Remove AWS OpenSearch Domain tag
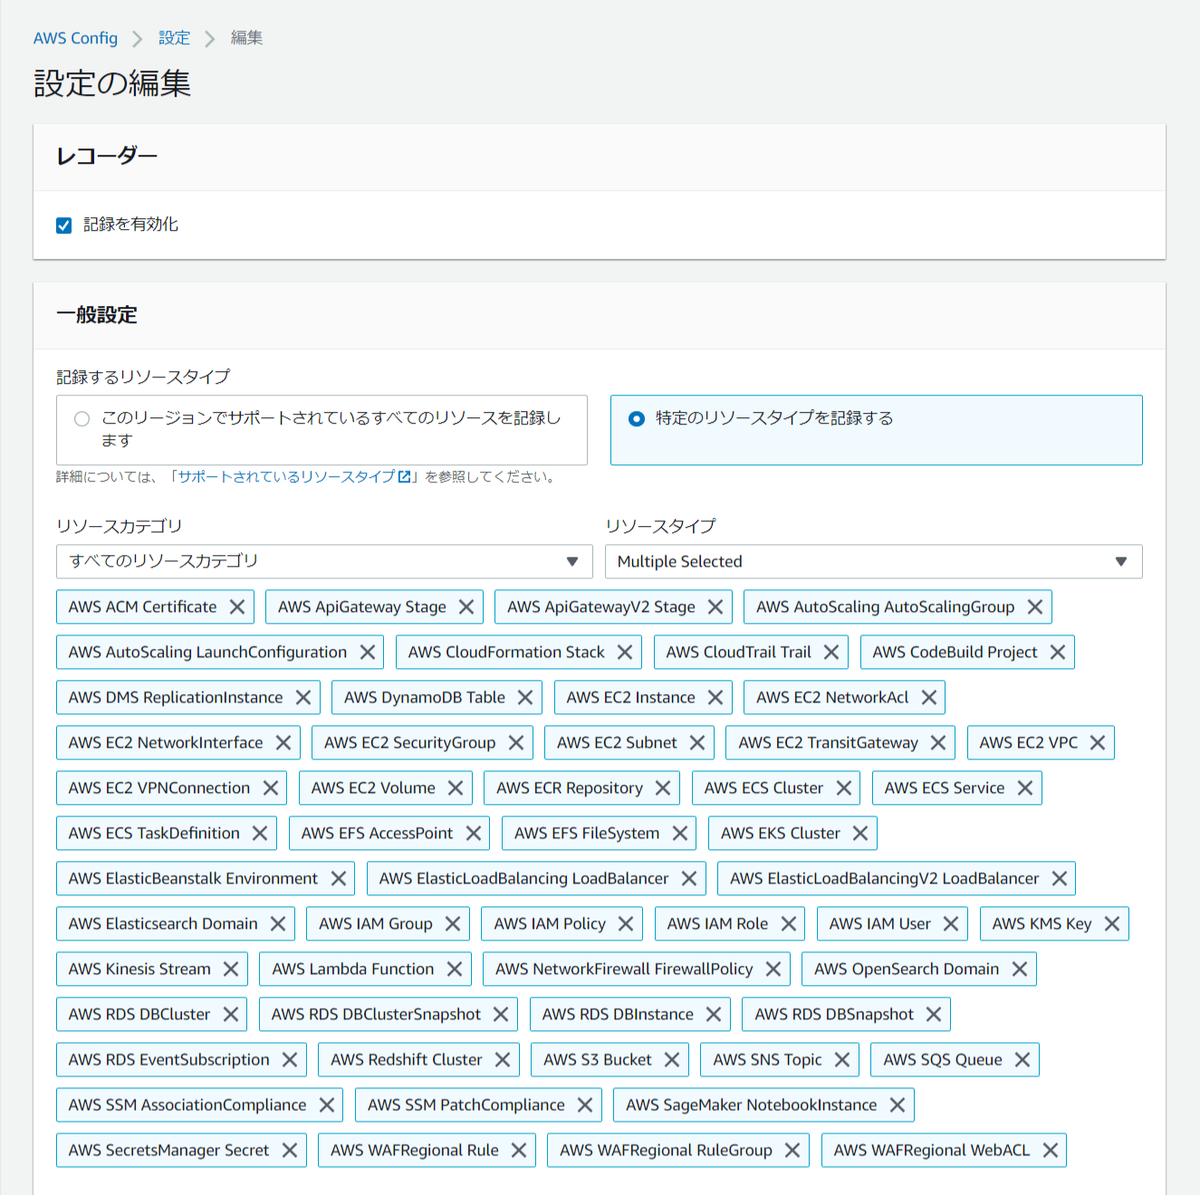This screenshot has height=1195, width=1200. point(1019,969)
